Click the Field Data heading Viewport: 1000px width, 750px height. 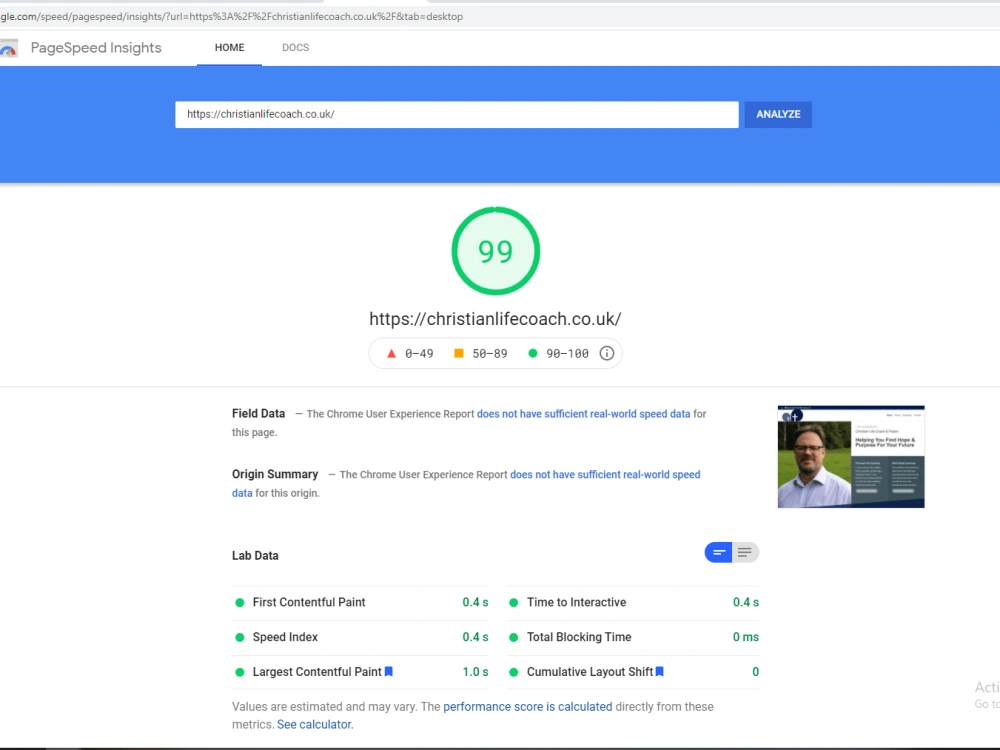[258, 413]
